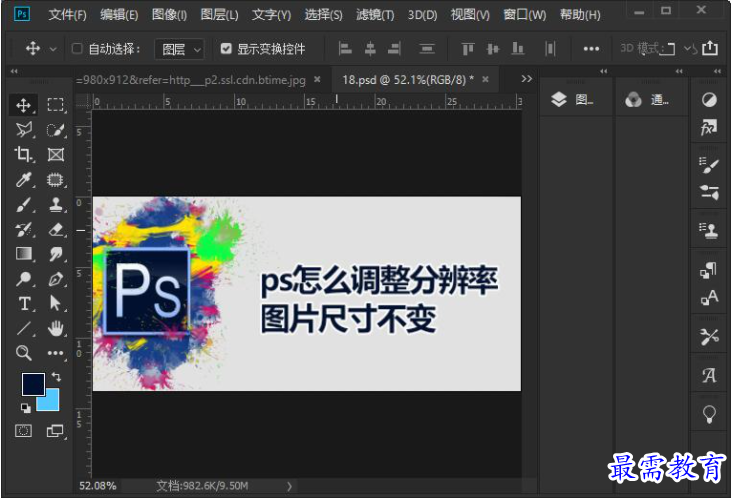Screen dimensions: 732x499
Task: Open the 图像(I) menu
Action: coord(169,15)
